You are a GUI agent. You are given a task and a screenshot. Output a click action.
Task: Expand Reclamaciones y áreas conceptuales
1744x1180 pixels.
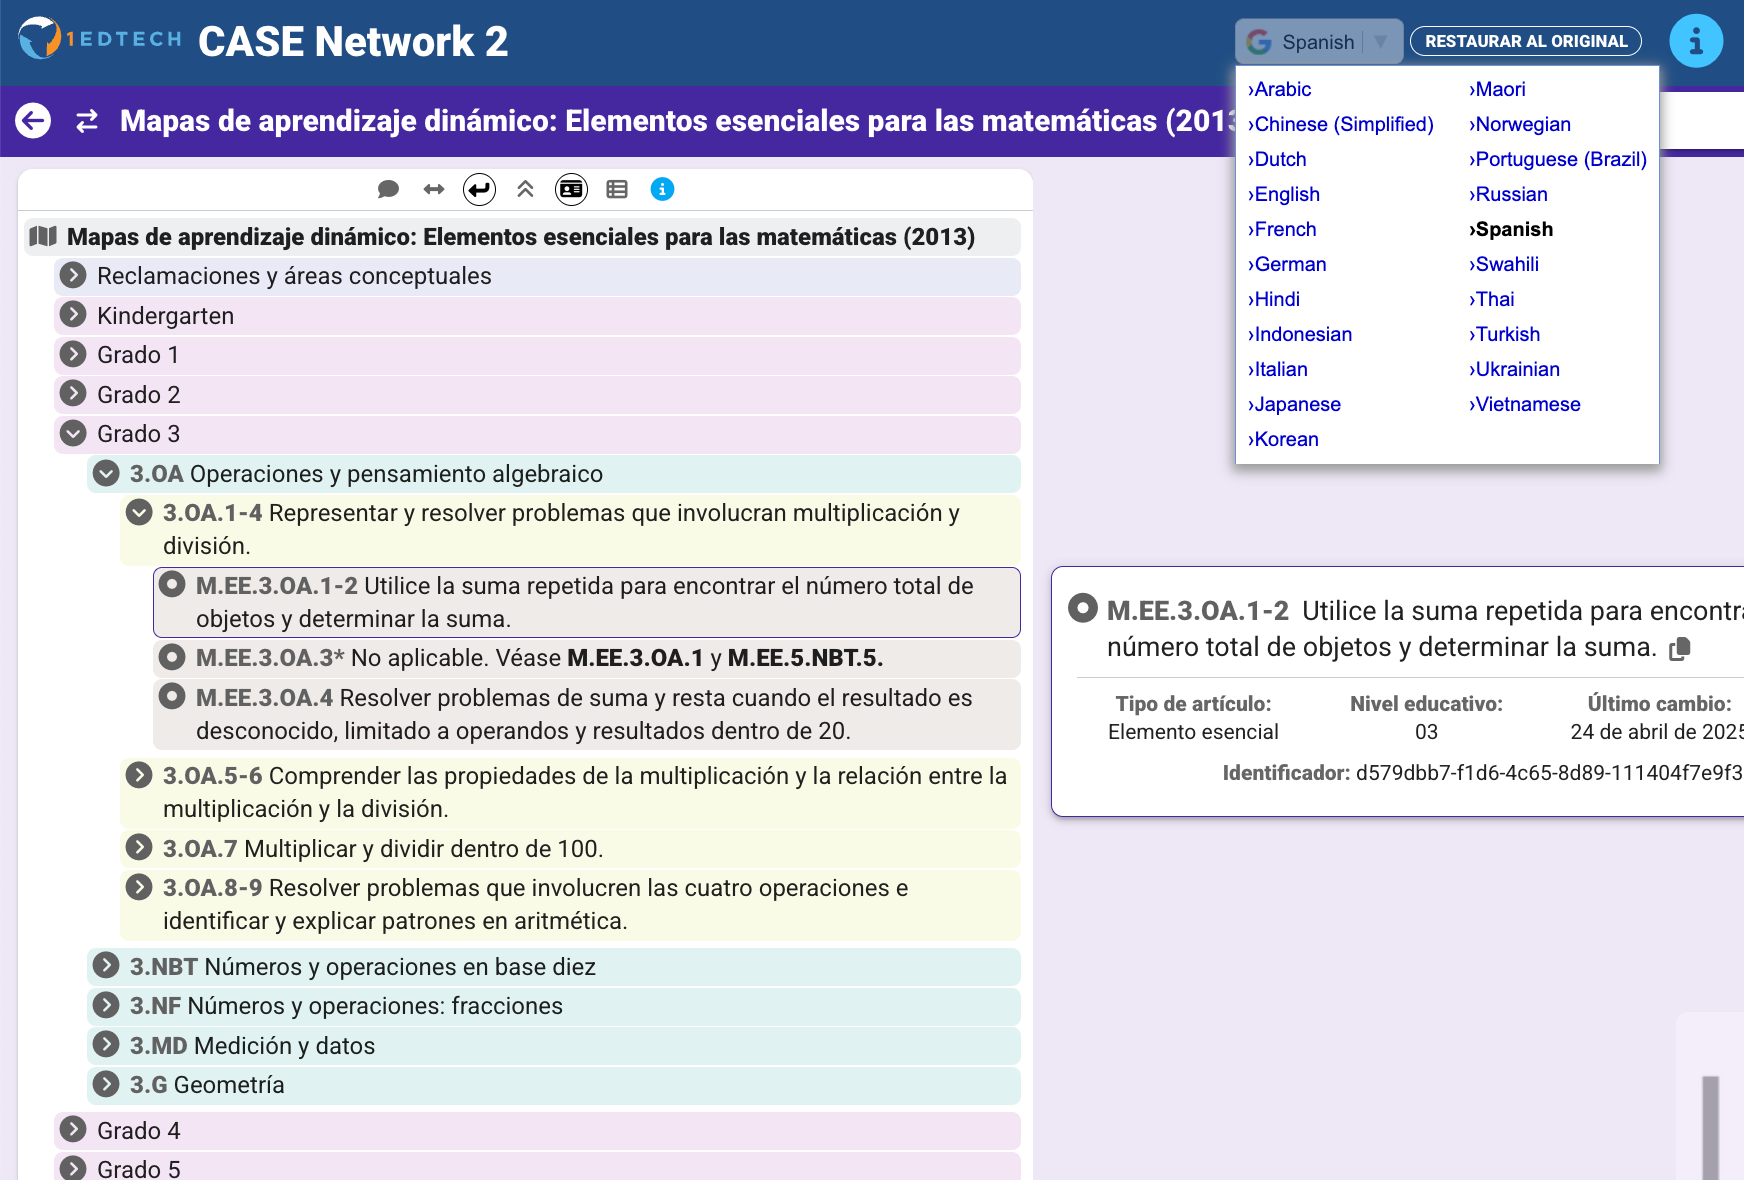click(x=72, y=275)
